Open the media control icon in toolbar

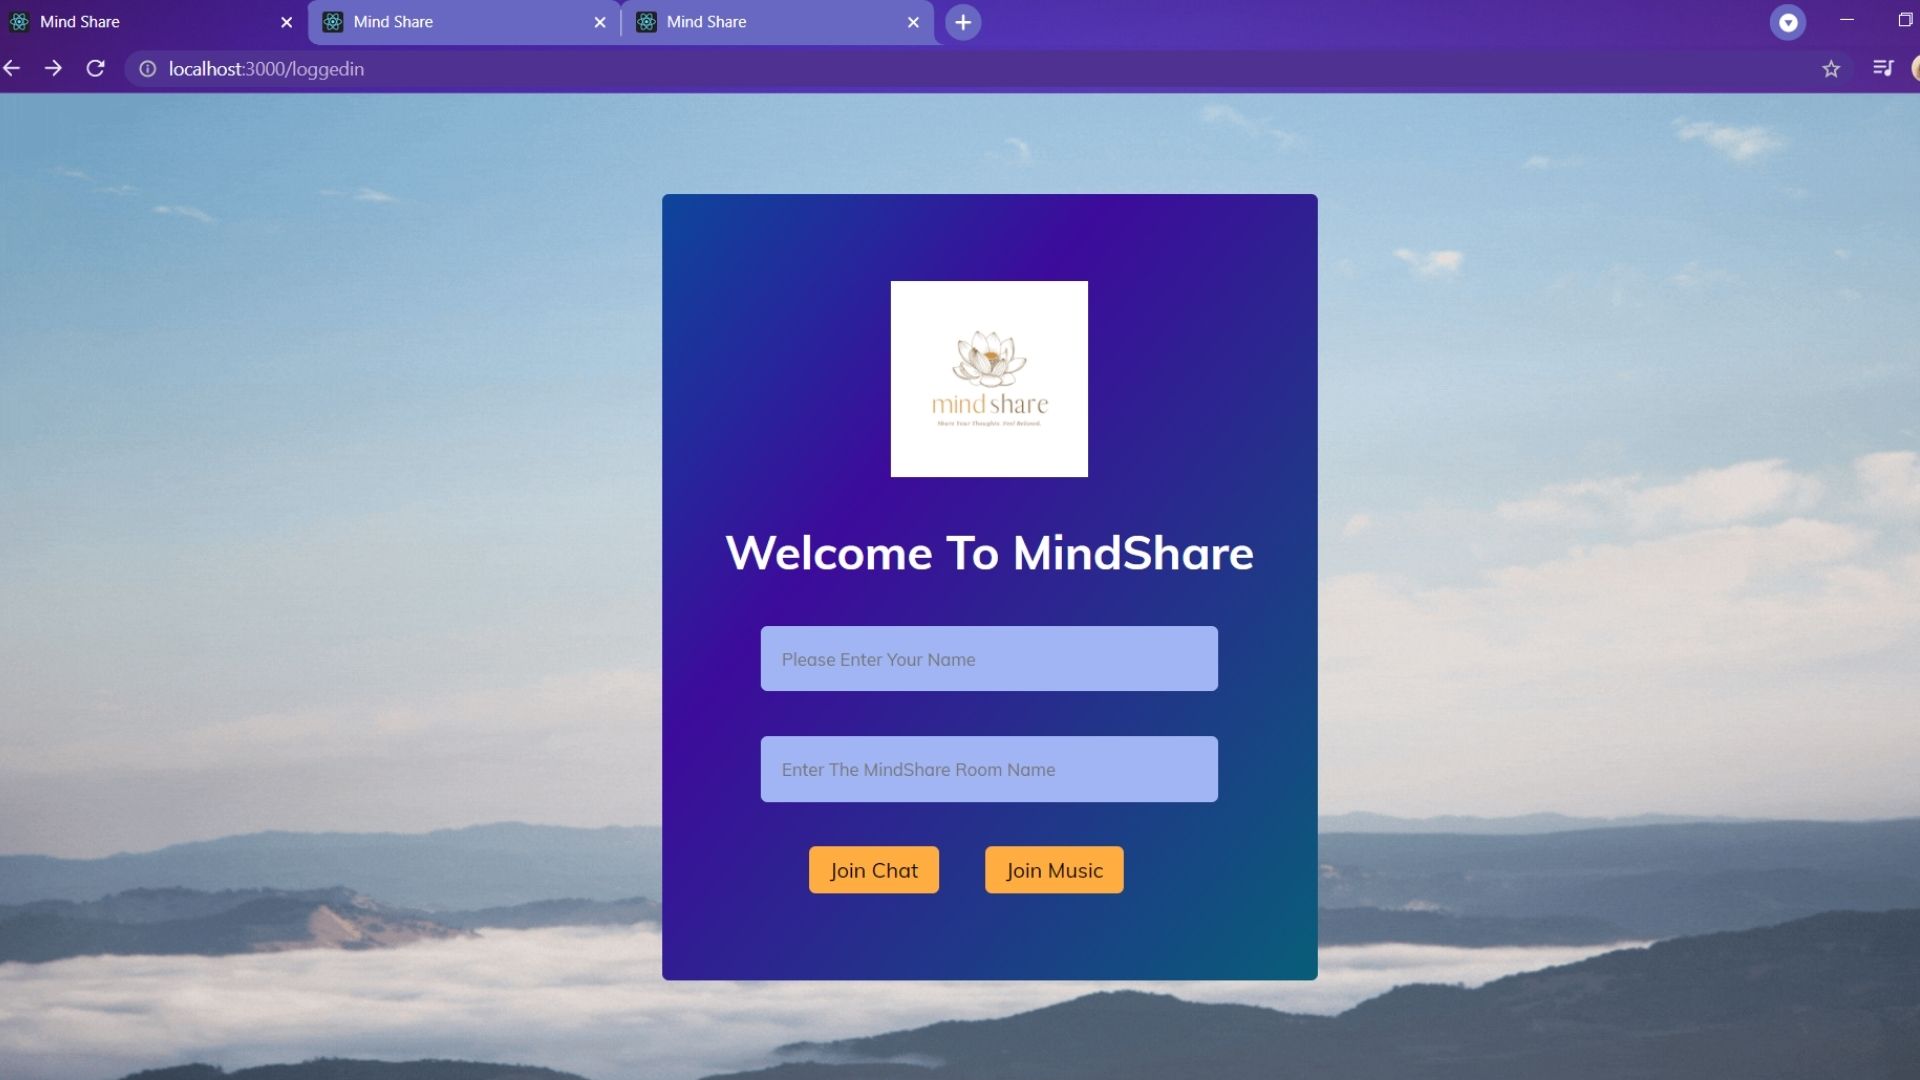(1883, 69)
